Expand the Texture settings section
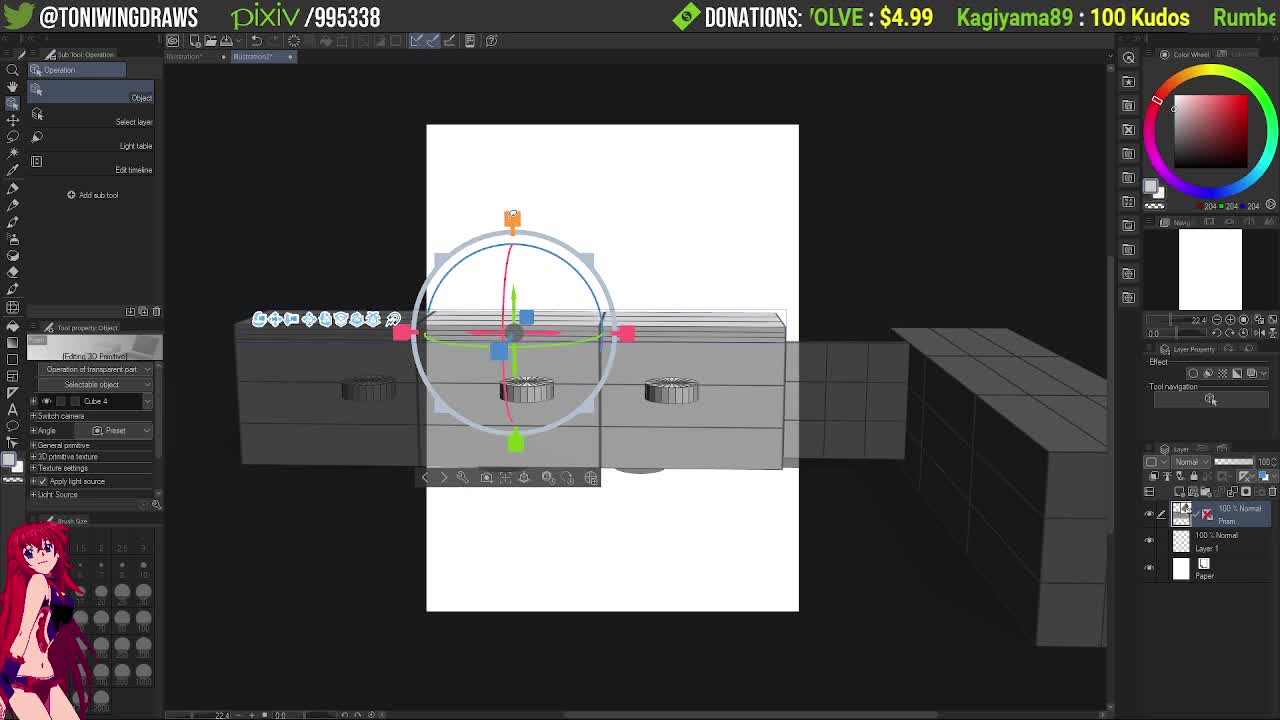1280x720 pixels. coord(34,468)
